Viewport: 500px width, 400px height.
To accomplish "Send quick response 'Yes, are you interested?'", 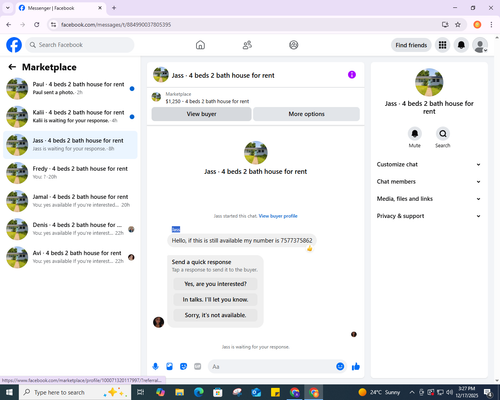I will (x=215, y=284).
